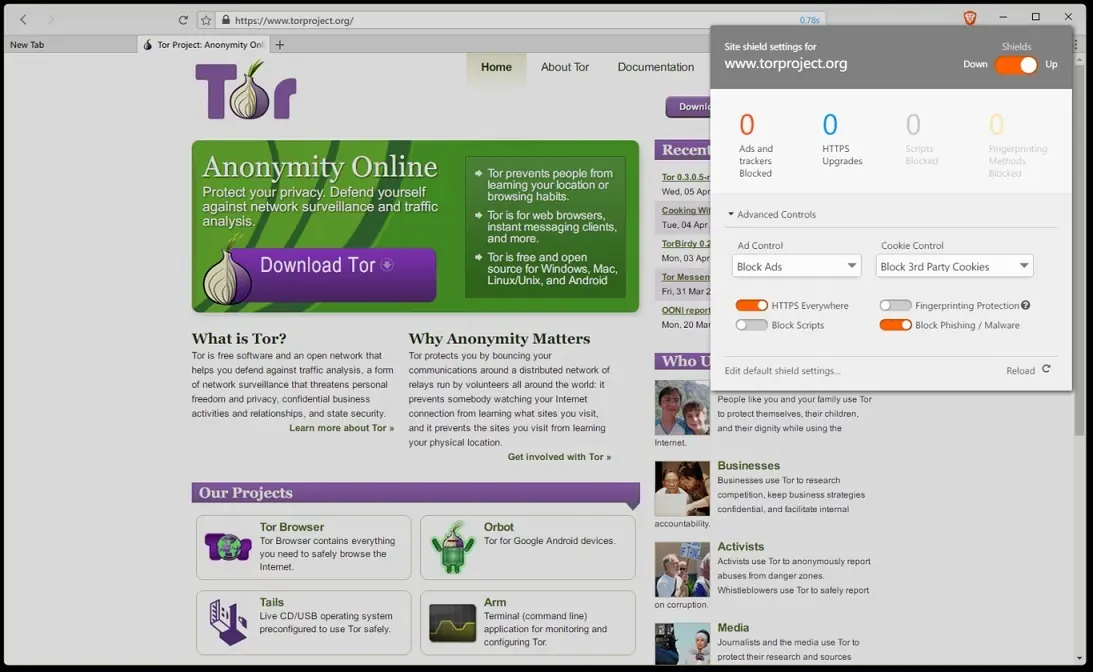Click the big Download Tor button
The image size is (1093, 672).
click(333, 273)
